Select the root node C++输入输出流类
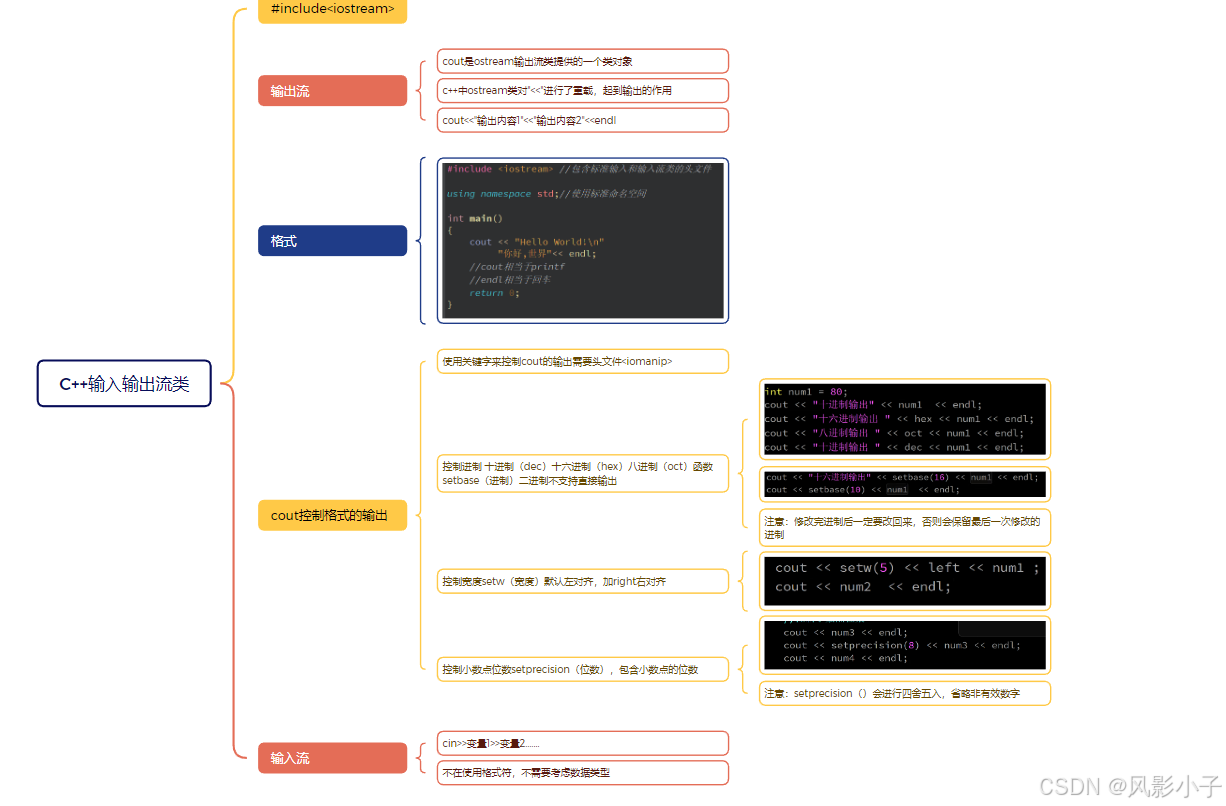Screen dimensions: 1226x806 124,383
